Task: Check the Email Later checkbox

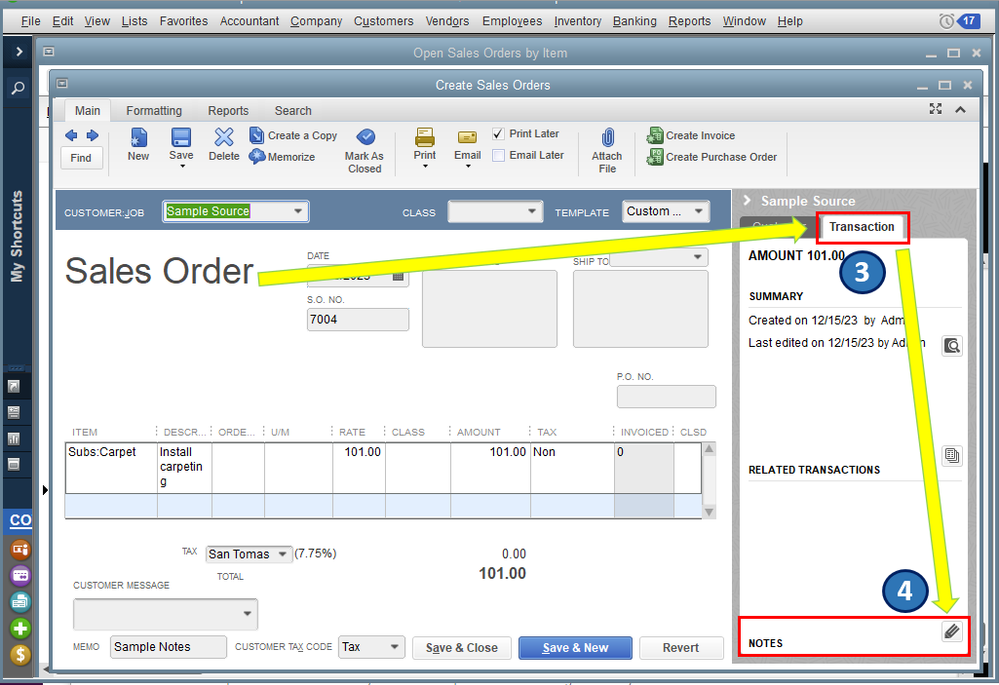Action: (x=499, y=155)
